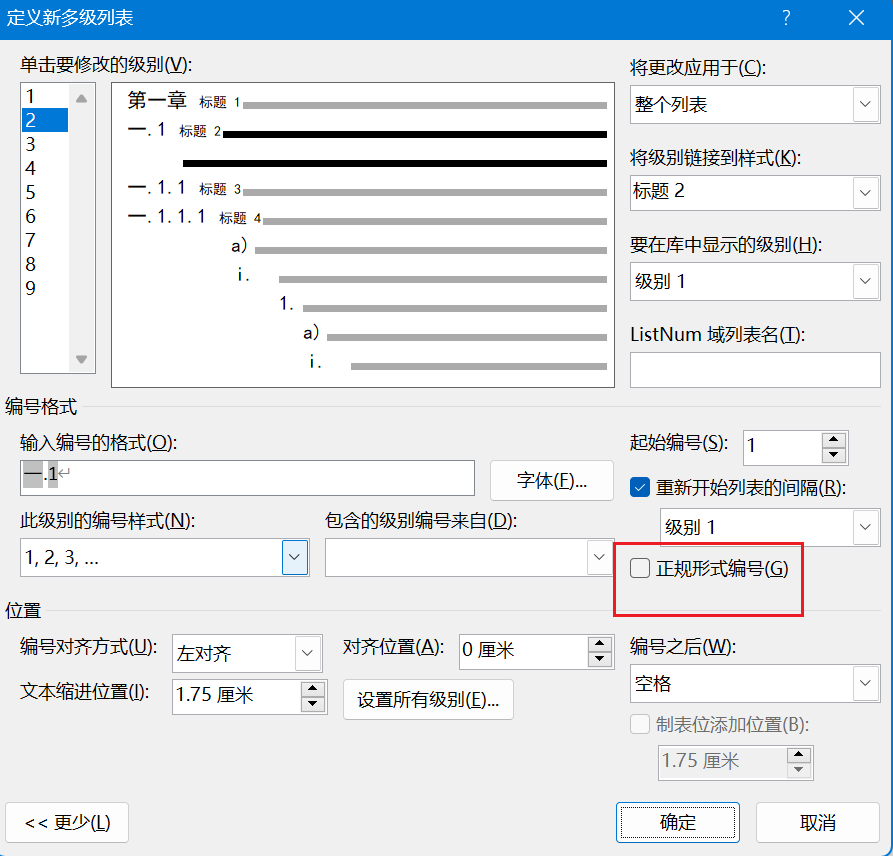The image size is (893, 856).
Task: Increase 对齐位置 using the up spinner arrow
Action: [x=599, y=643]
